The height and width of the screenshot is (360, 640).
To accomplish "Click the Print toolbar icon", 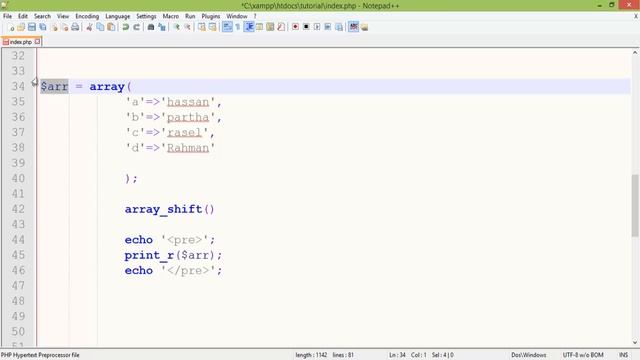I will point(75,27).
